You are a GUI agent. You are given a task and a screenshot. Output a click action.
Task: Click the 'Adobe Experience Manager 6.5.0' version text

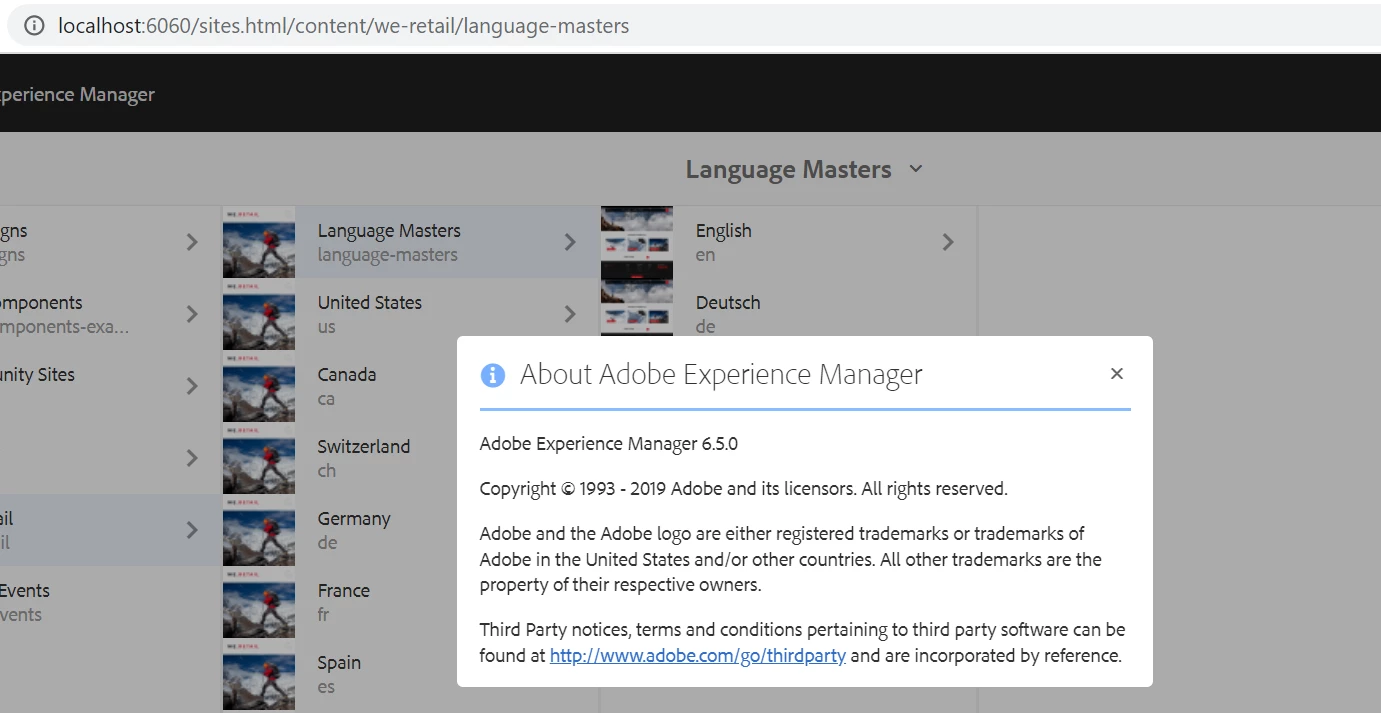coord(609,444)
